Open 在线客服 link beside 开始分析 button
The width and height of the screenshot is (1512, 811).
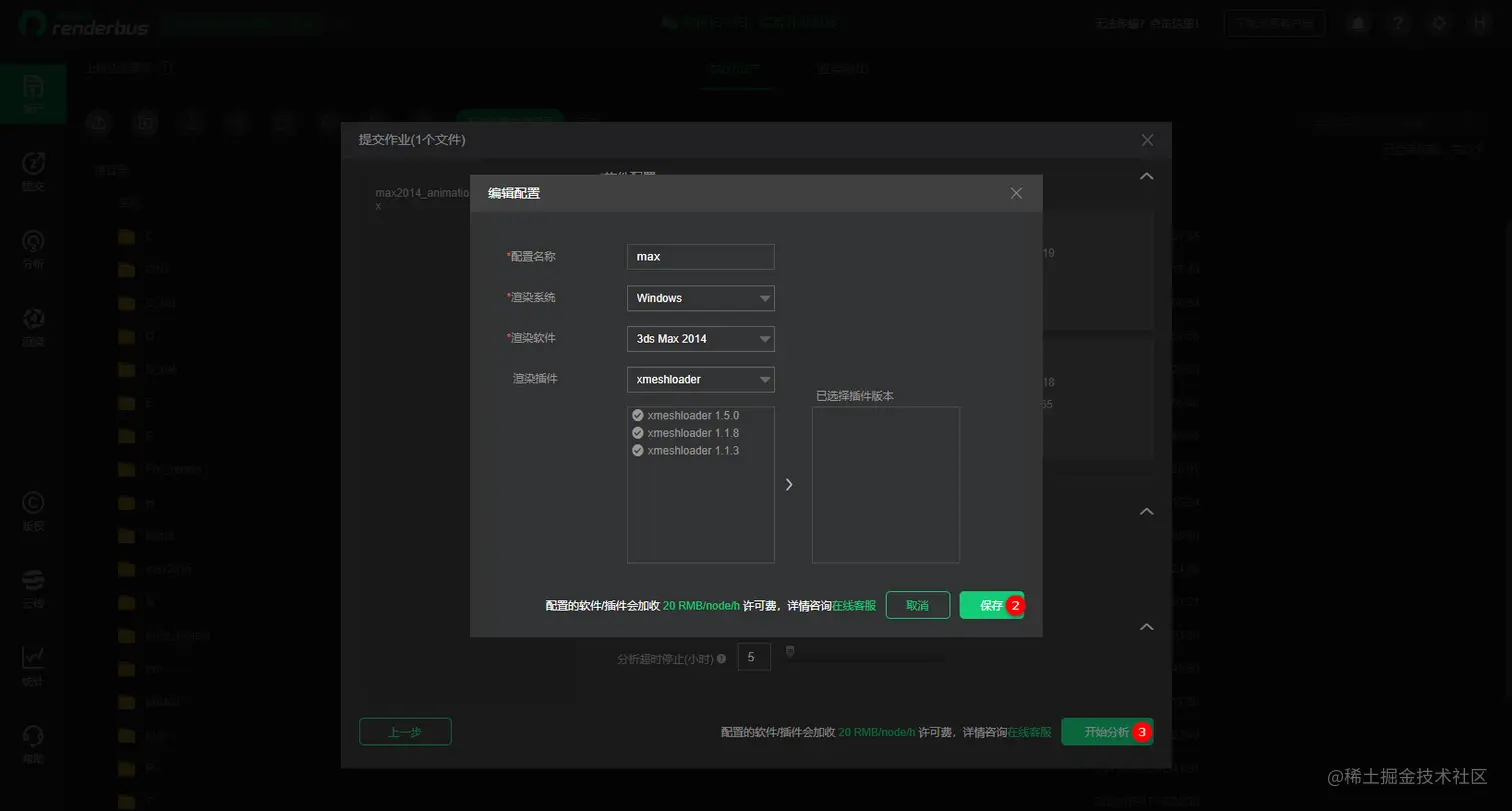coord(1029,733)
